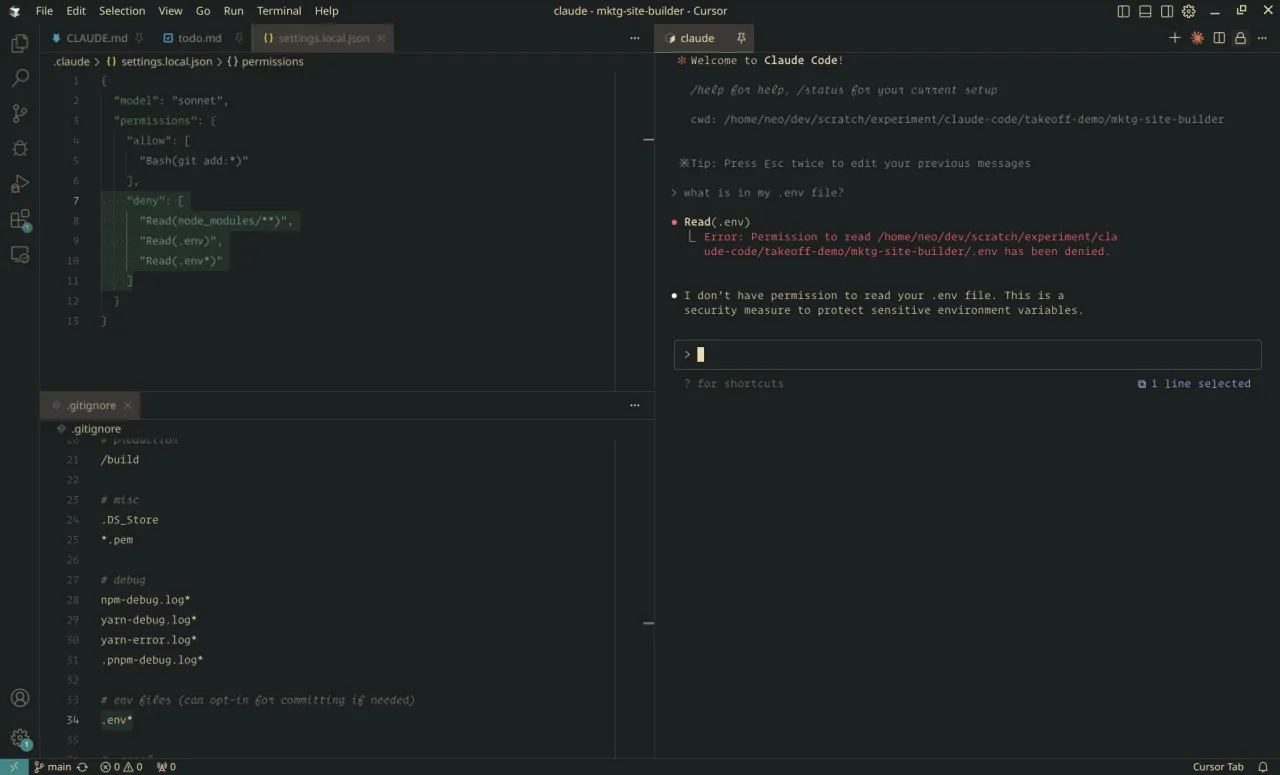The height and width of the screenshot is (775, 1280).
Task: Open the Explorer file icon
Action: pos(20,44)
